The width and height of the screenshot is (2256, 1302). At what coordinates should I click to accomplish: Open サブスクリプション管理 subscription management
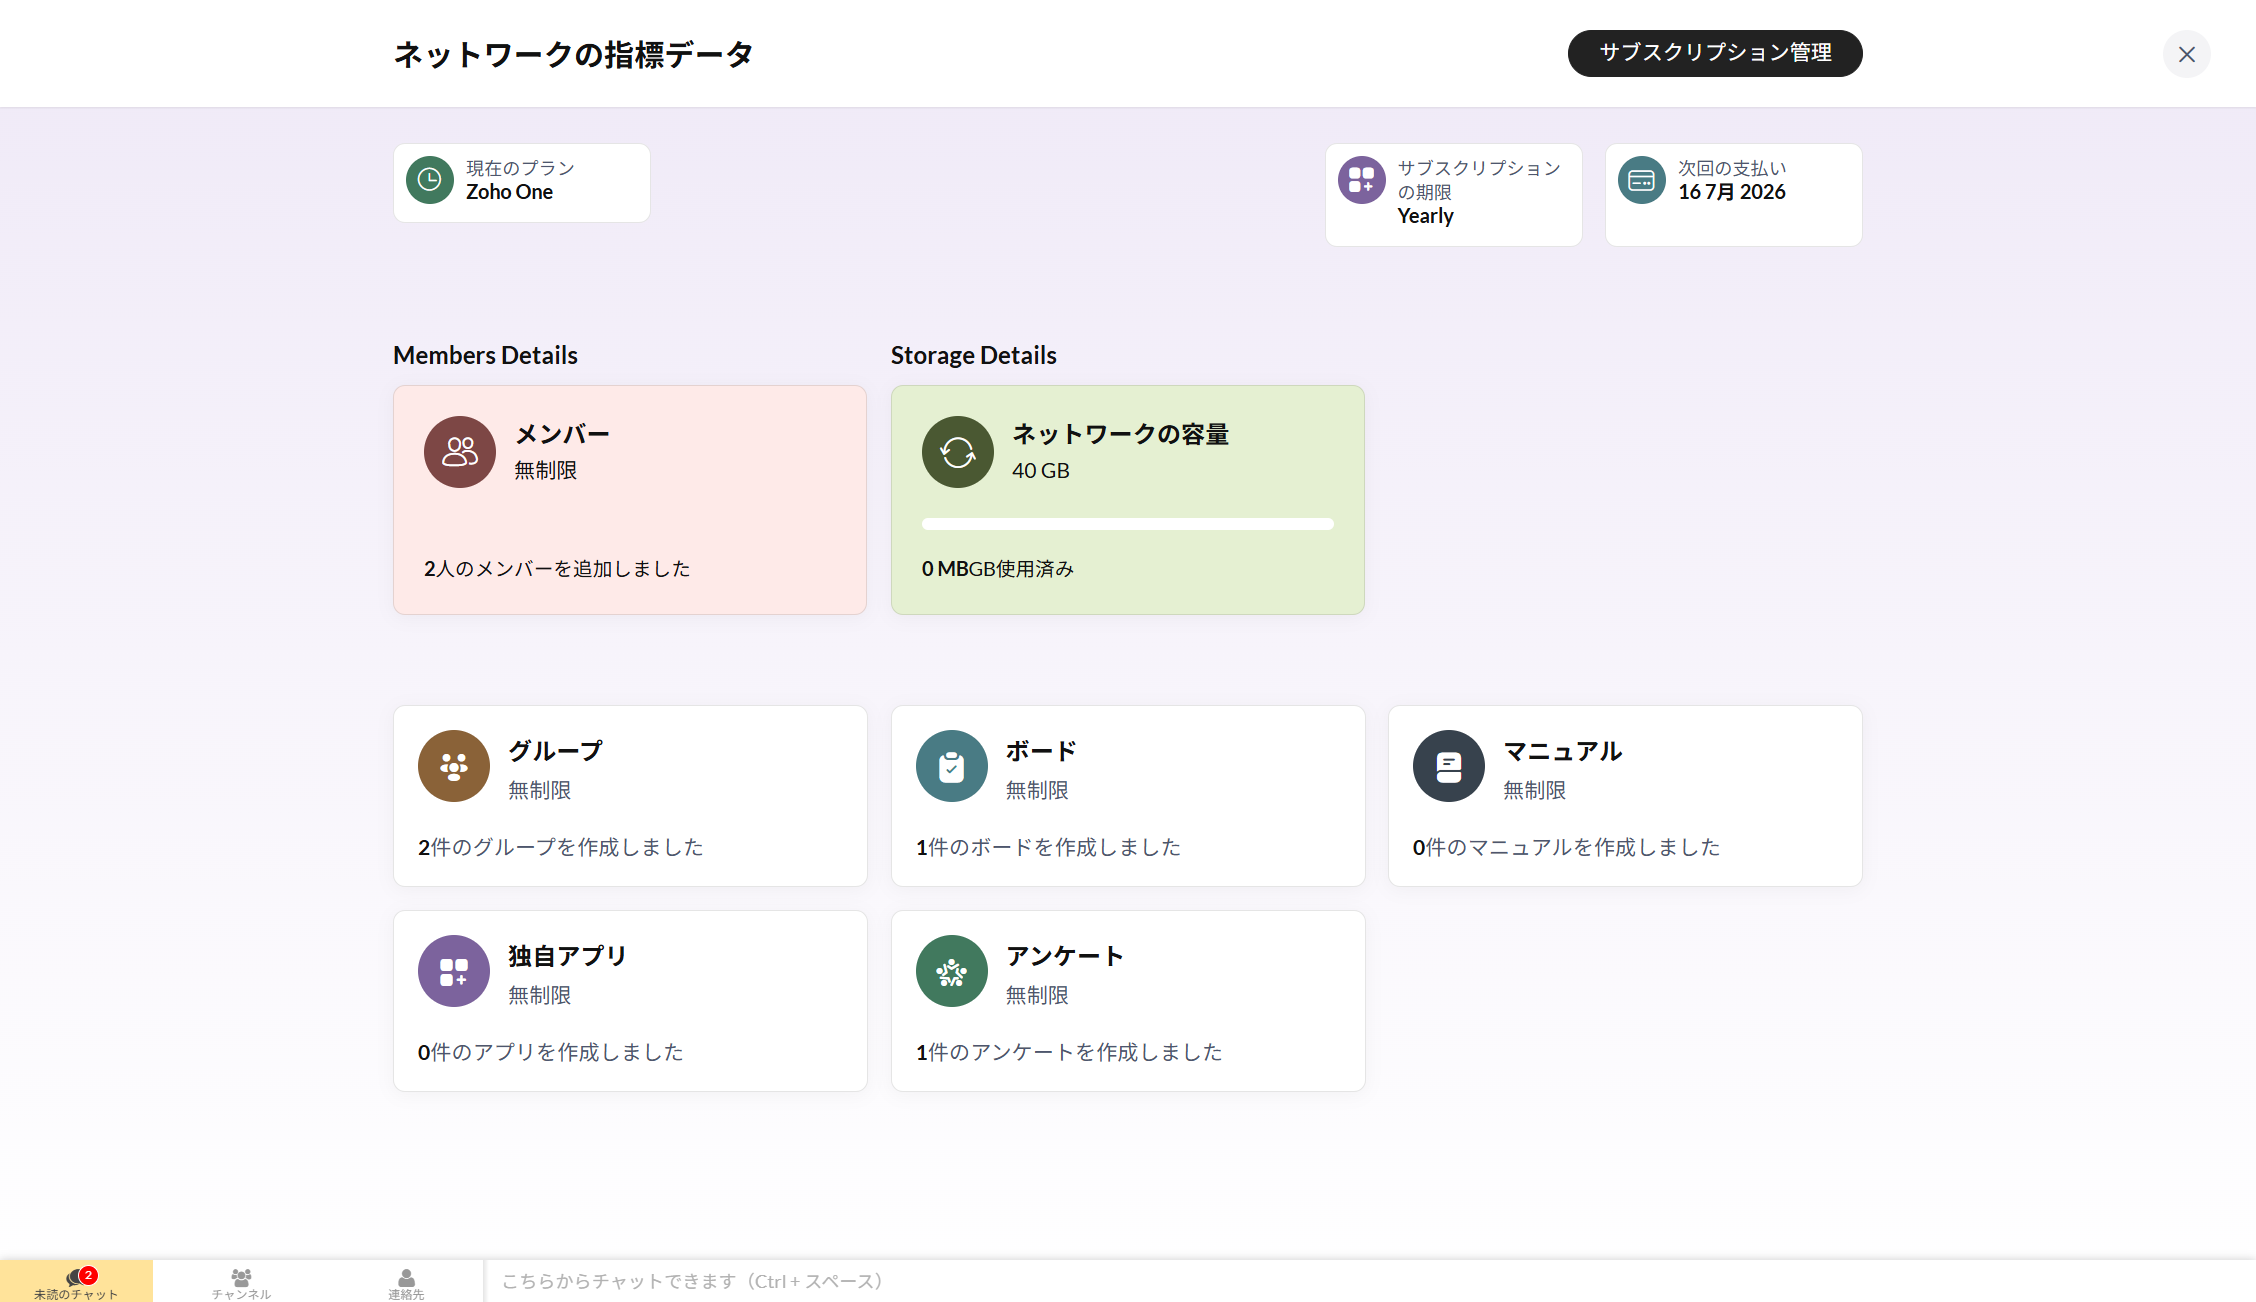tap(1714, 53)
